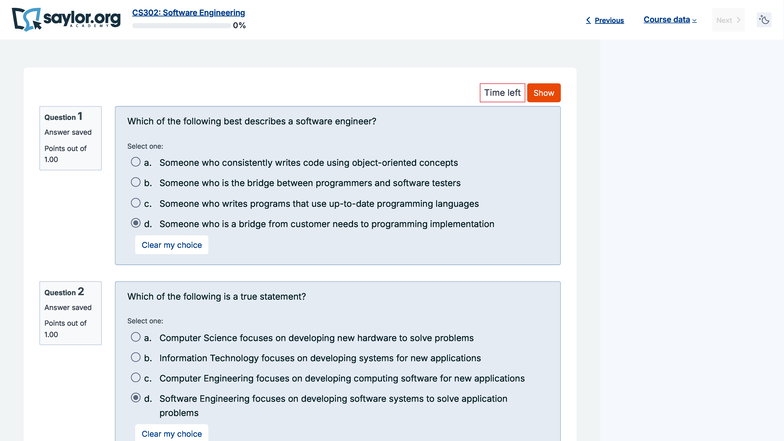This screenshot has height=441, width=784.
Task: Select option c up-to-date programming languages
Action: [136, 203]
